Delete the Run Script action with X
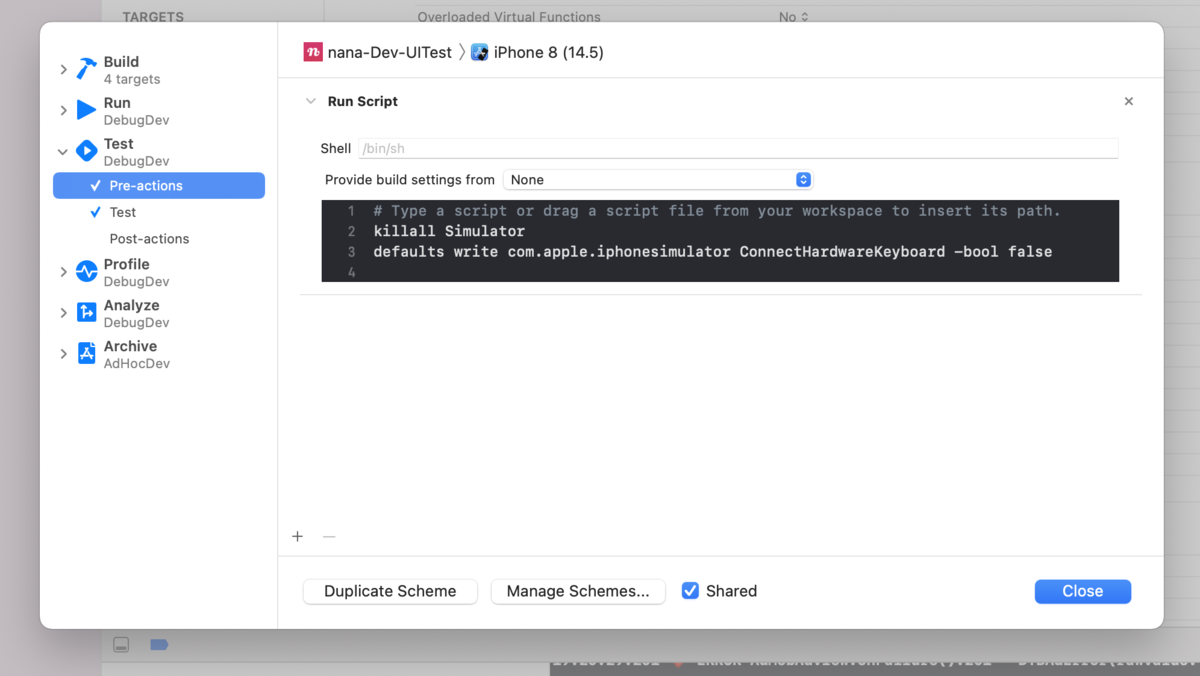This screenshot has height=676, width=1200. [1129, 101]
